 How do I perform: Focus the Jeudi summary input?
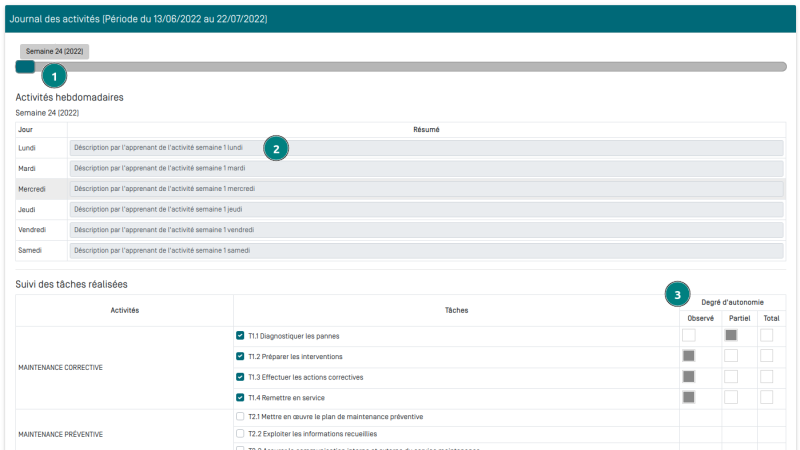(x=426, y=209)
